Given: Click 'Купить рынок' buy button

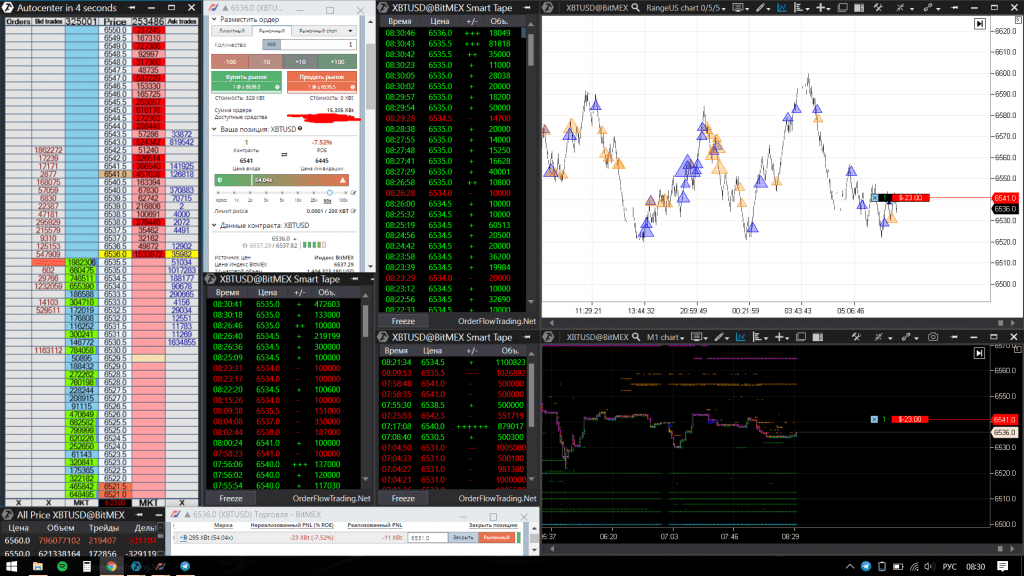Looking at the screenshot, I should pyautogui.click(x=246, y=82).
